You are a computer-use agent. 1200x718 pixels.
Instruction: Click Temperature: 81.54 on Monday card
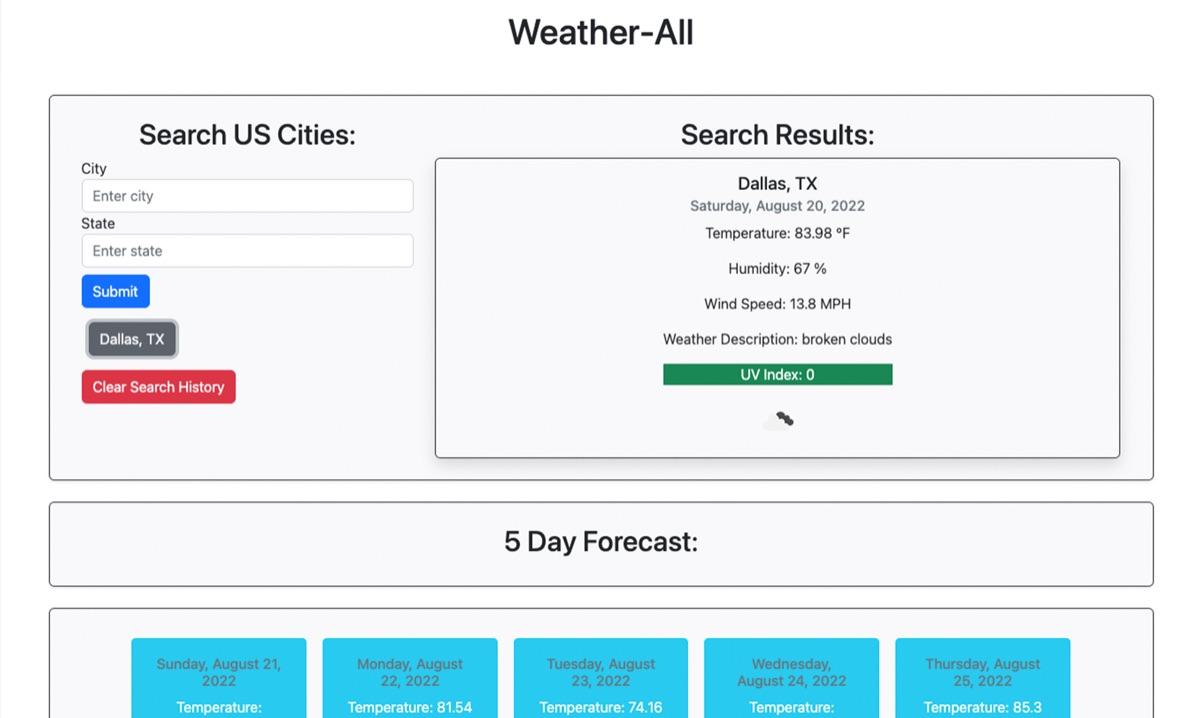tap(410, 708)
